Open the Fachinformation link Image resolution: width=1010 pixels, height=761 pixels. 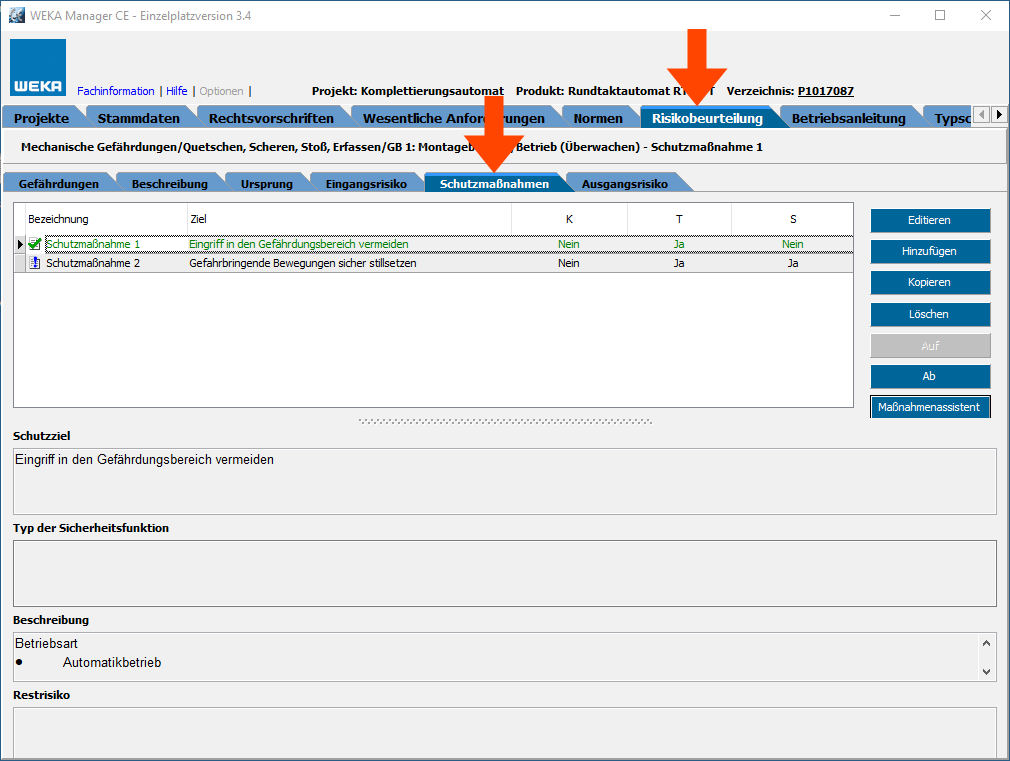[115, 91]
